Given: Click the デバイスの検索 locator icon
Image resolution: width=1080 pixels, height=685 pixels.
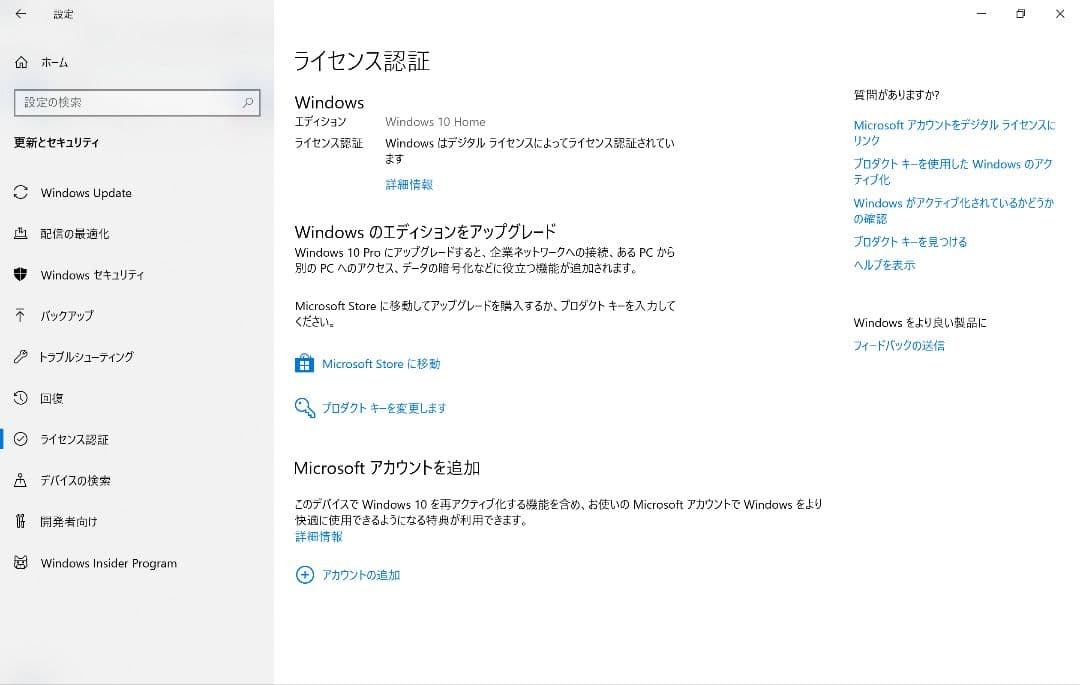Looking at the screenshot, I should (21, 481).
